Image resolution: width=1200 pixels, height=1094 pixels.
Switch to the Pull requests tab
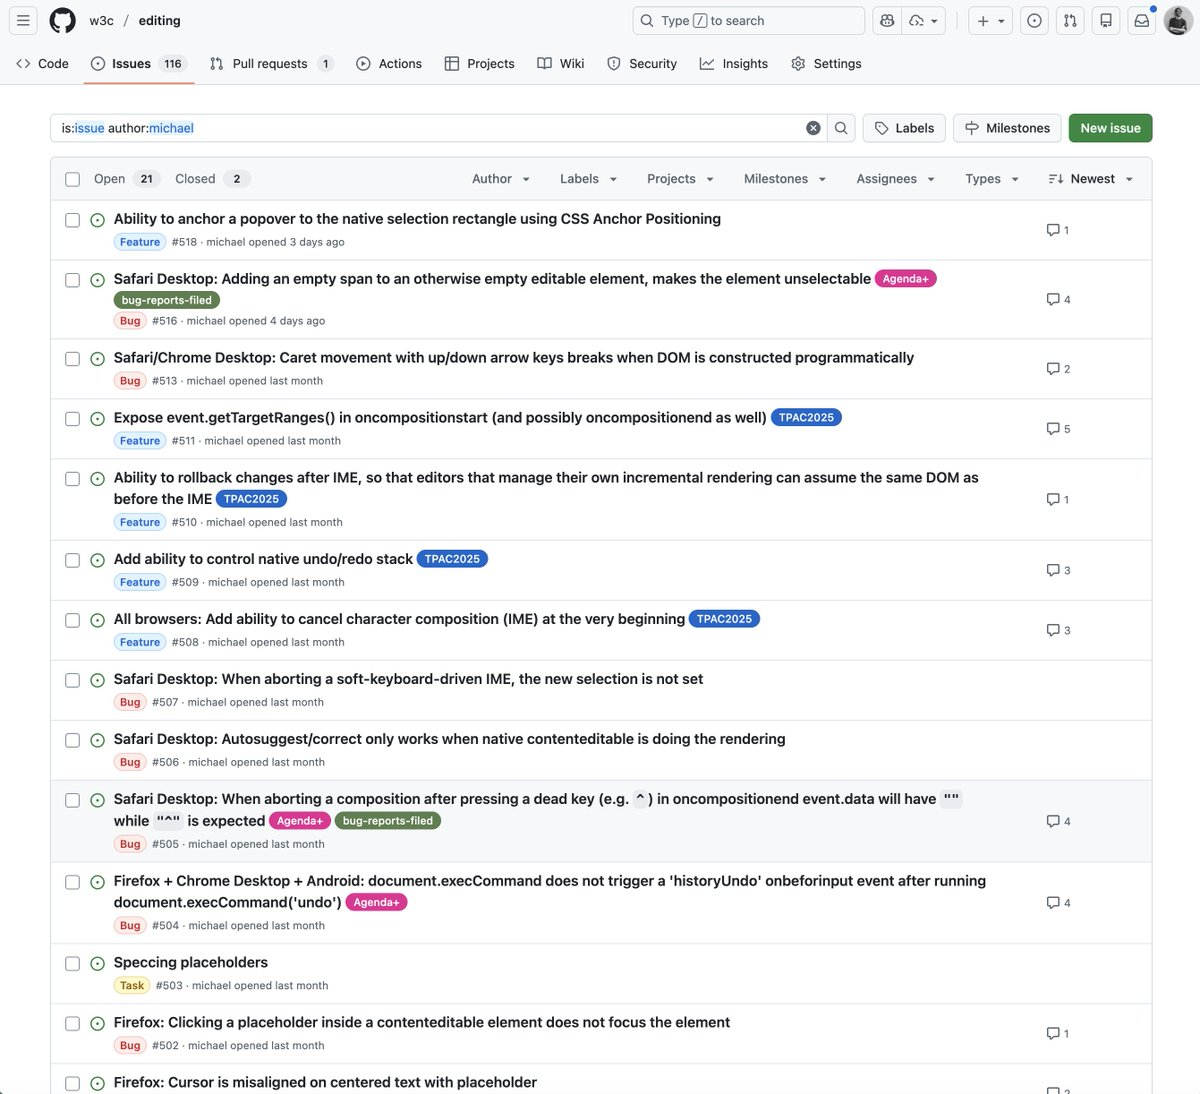pos(269,63)
